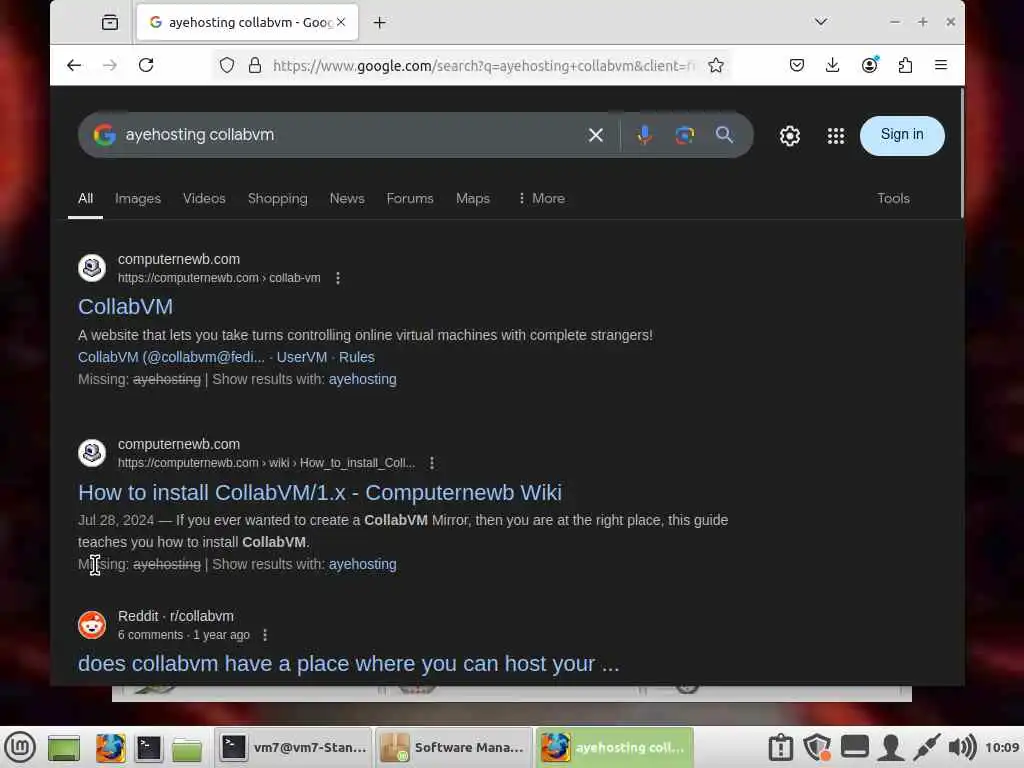Click the network connection tray icon
The image size is (1024, 768).
pos(926,747)
